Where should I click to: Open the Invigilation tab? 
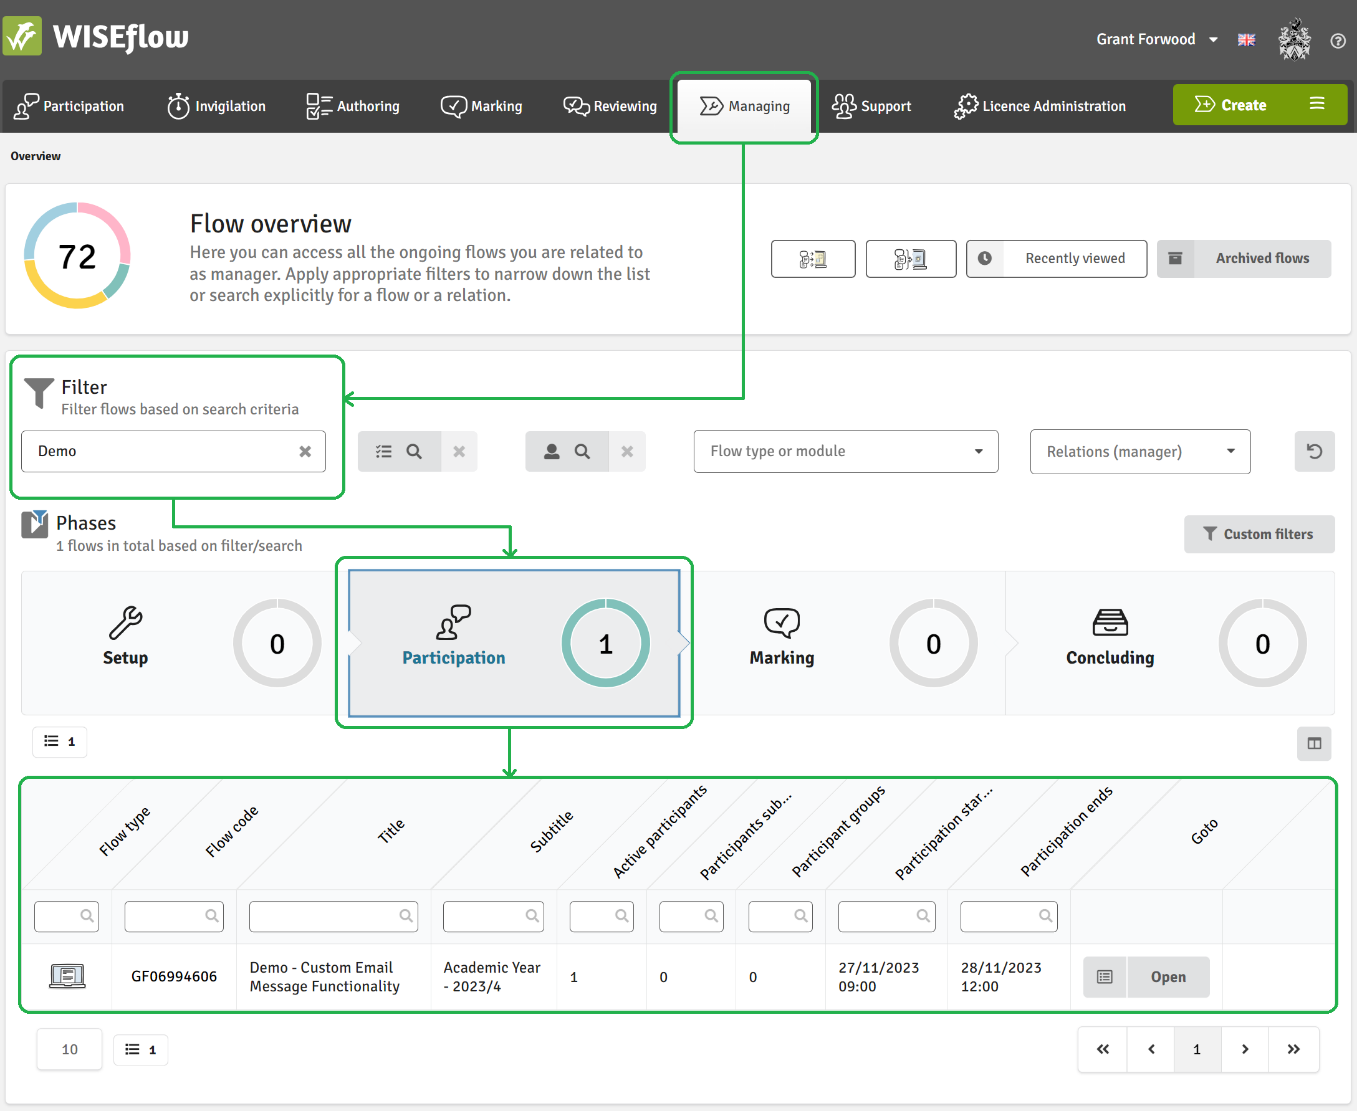point(216,106)
